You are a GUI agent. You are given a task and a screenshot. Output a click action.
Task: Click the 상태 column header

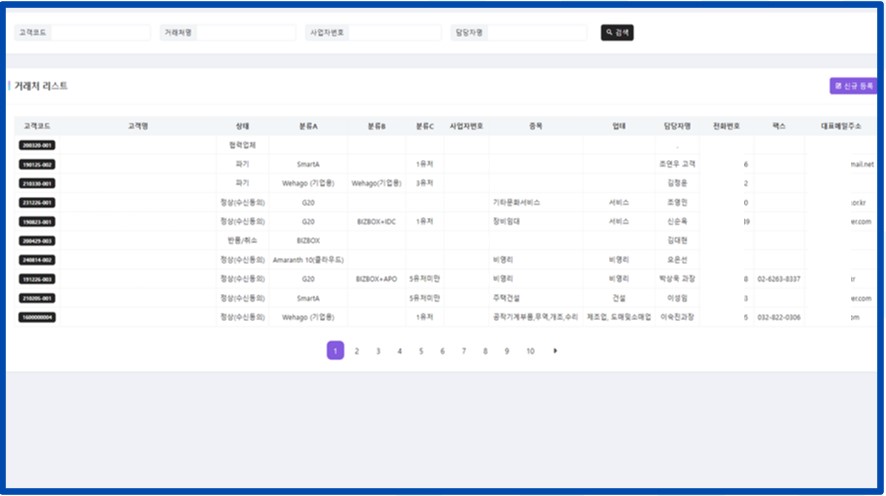[242, 126]
